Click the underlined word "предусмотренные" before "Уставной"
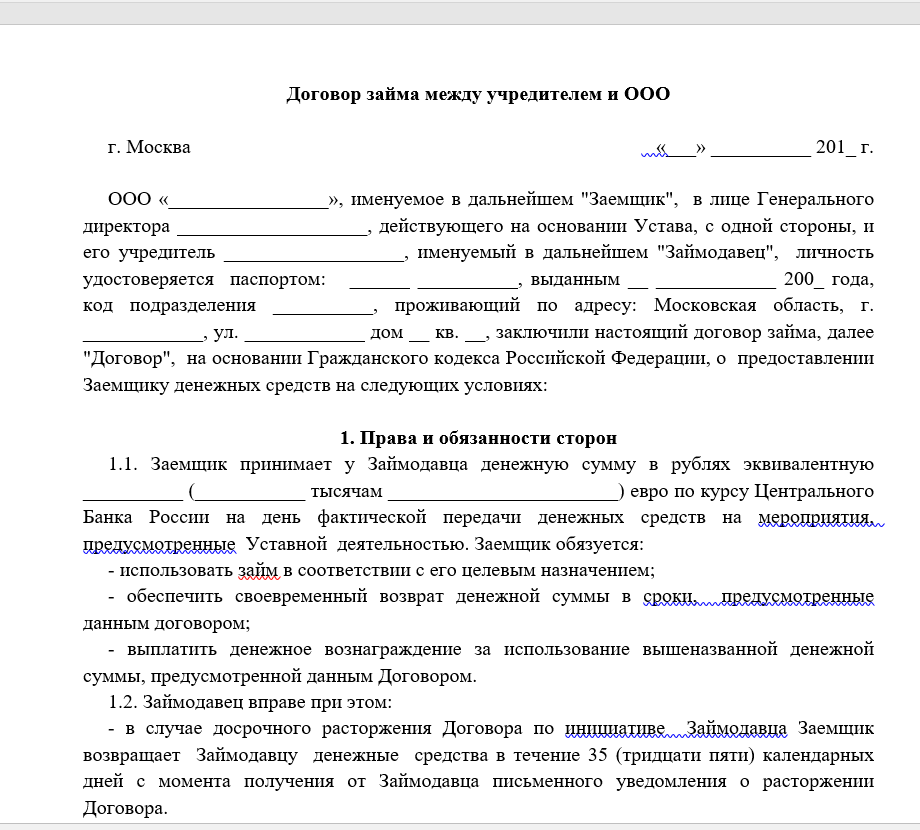 [159, 545]
